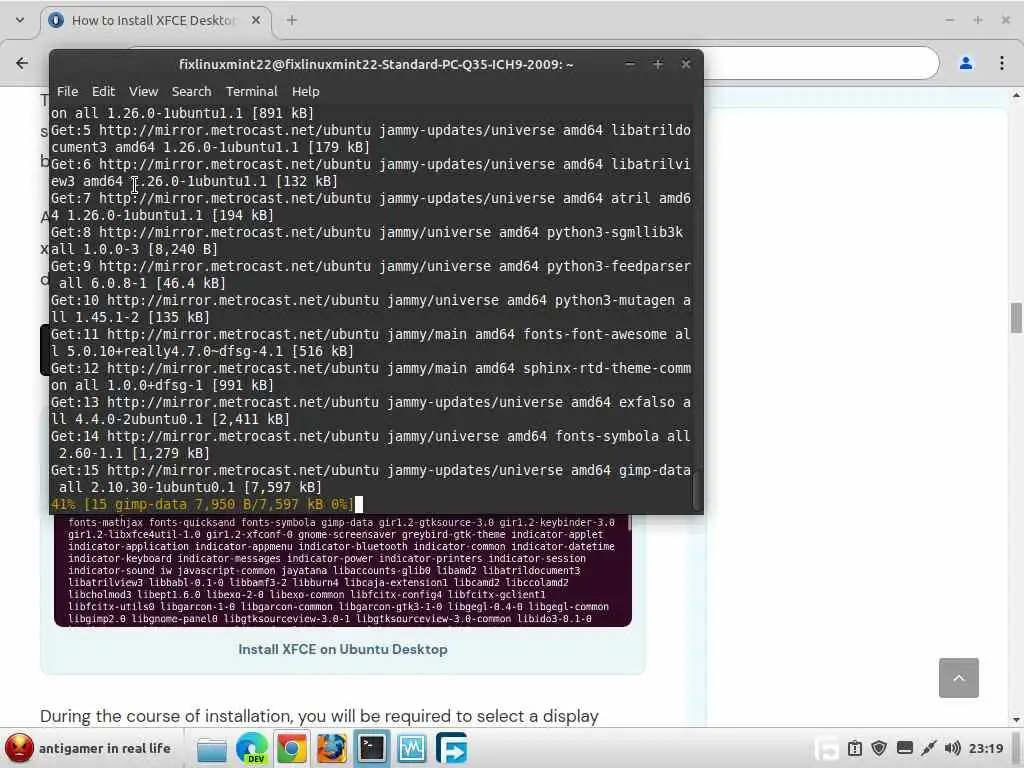
Task: Open the volume control tray icon
Action: click(952, 748)
